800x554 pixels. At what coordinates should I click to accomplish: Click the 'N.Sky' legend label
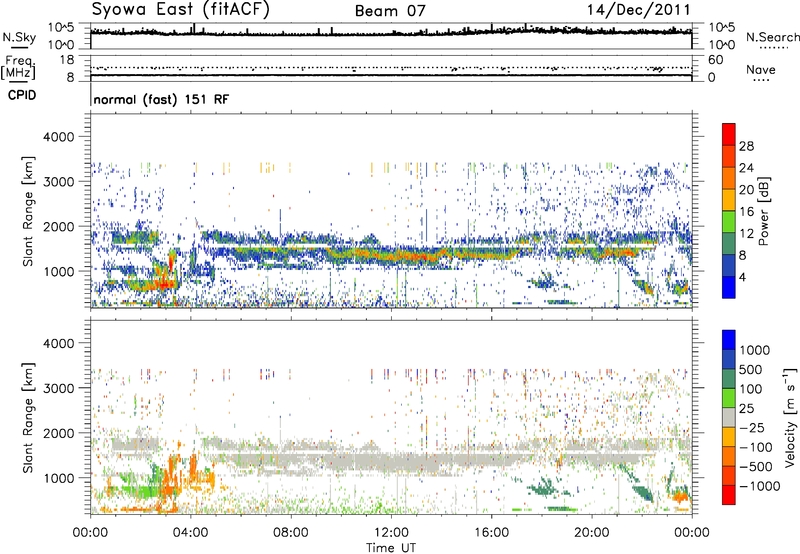19,37
